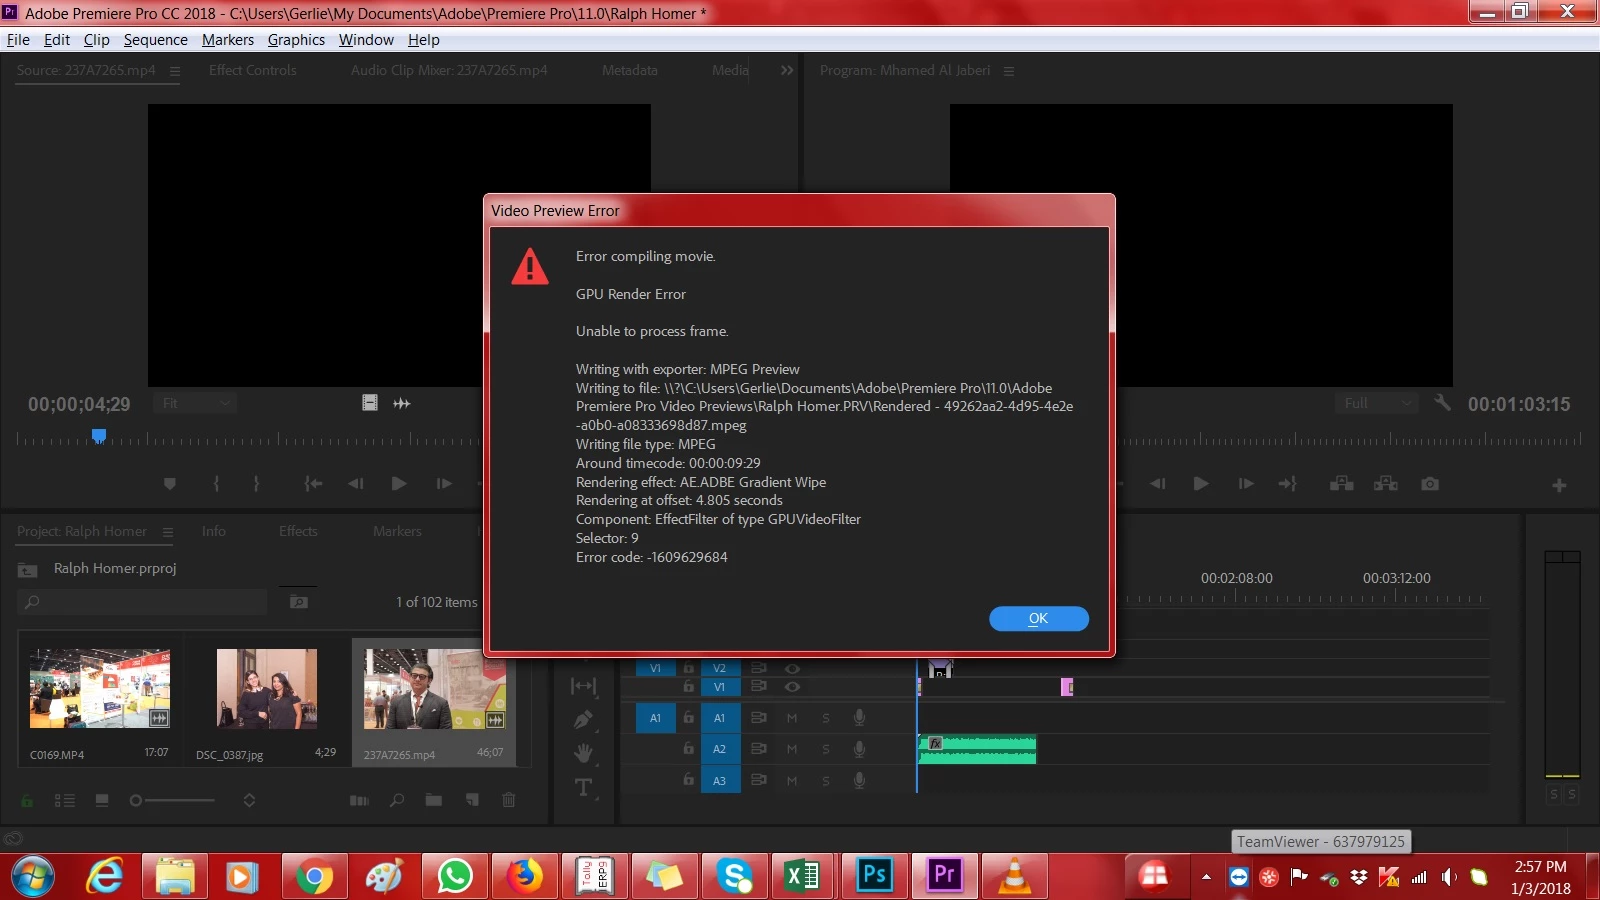Open the Source monitor Fit zoom dropdown
The height and width of the screenshot is (900, 1600).
point(197,403)
